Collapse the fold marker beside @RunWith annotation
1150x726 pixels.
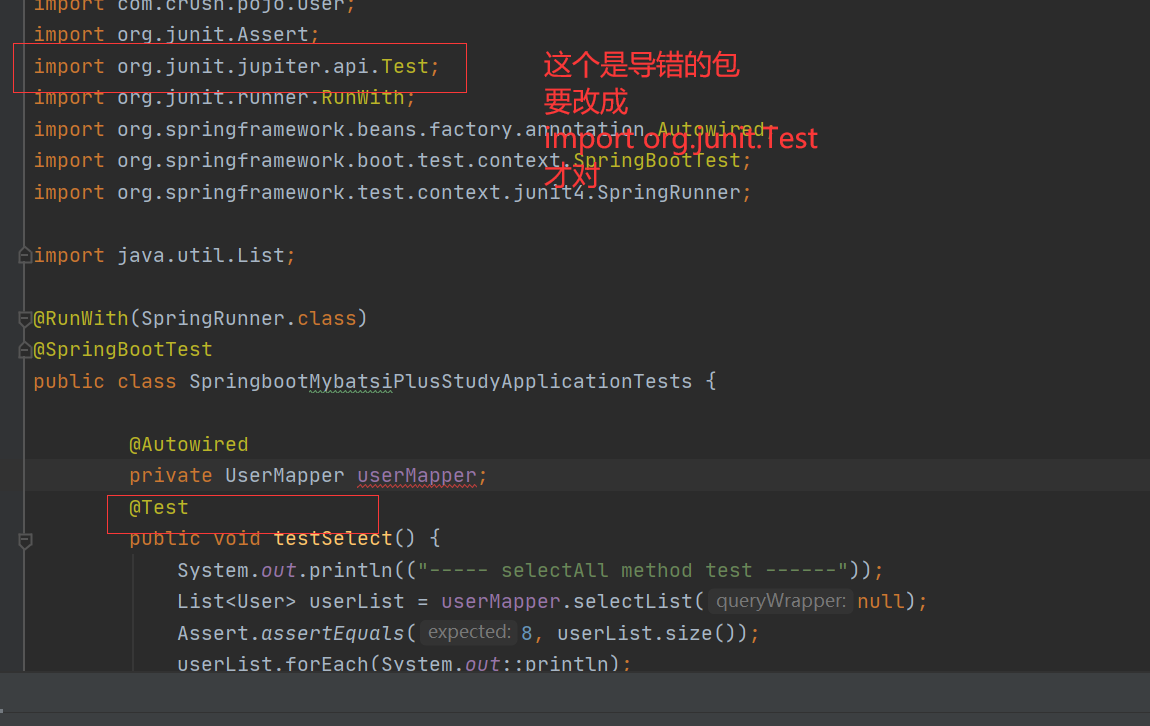click(24, 318)
